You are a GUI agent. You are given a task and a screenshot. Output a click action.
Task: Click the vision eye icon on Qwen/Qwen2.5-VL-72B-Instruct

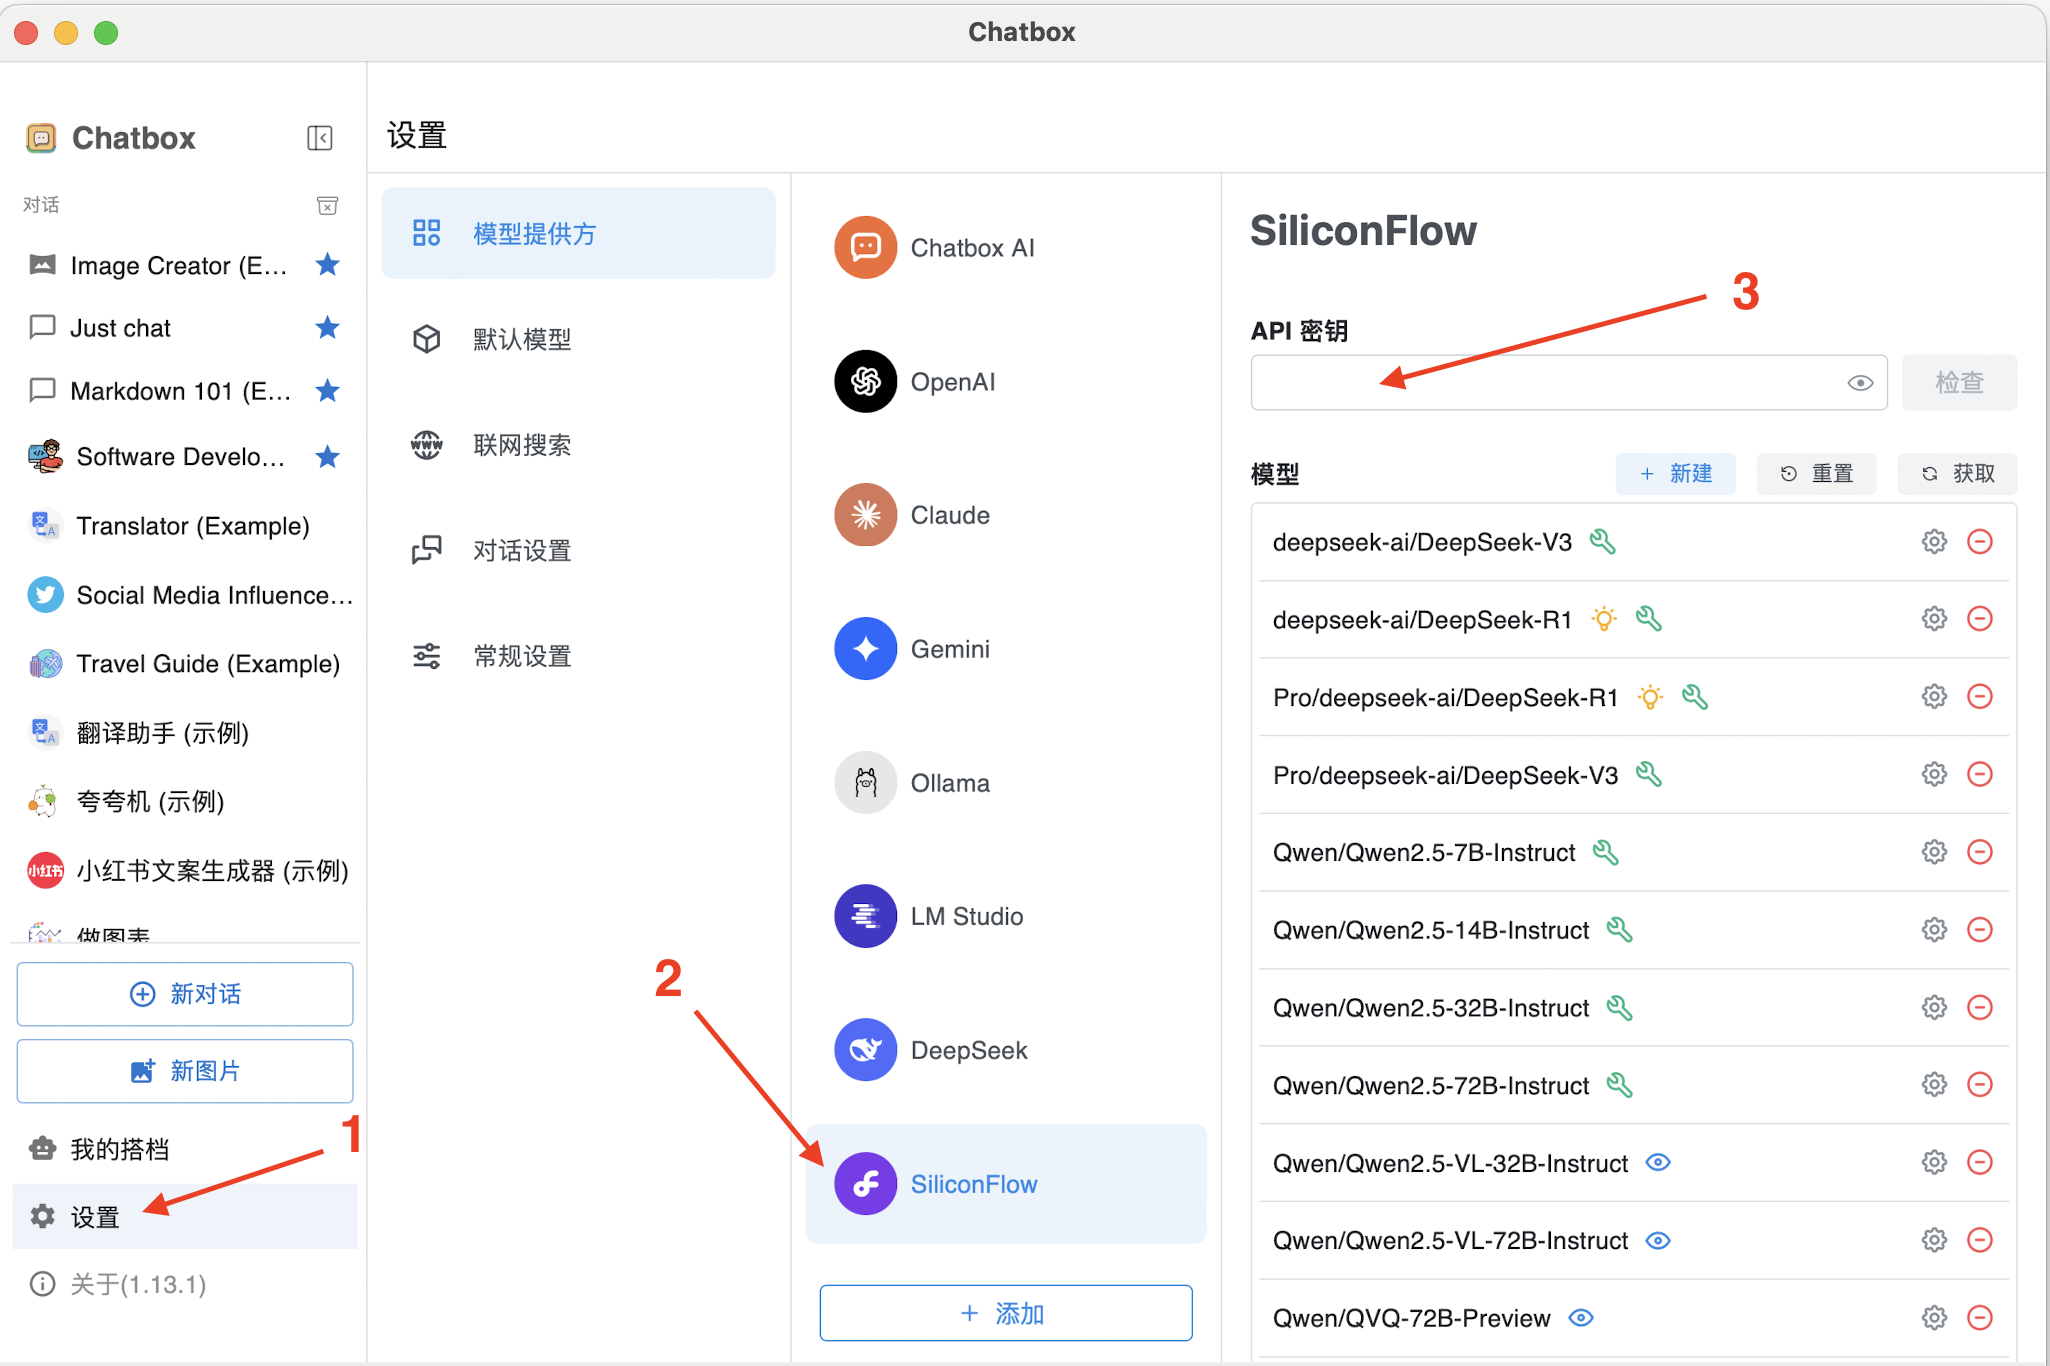[x=1658, y=1241]
